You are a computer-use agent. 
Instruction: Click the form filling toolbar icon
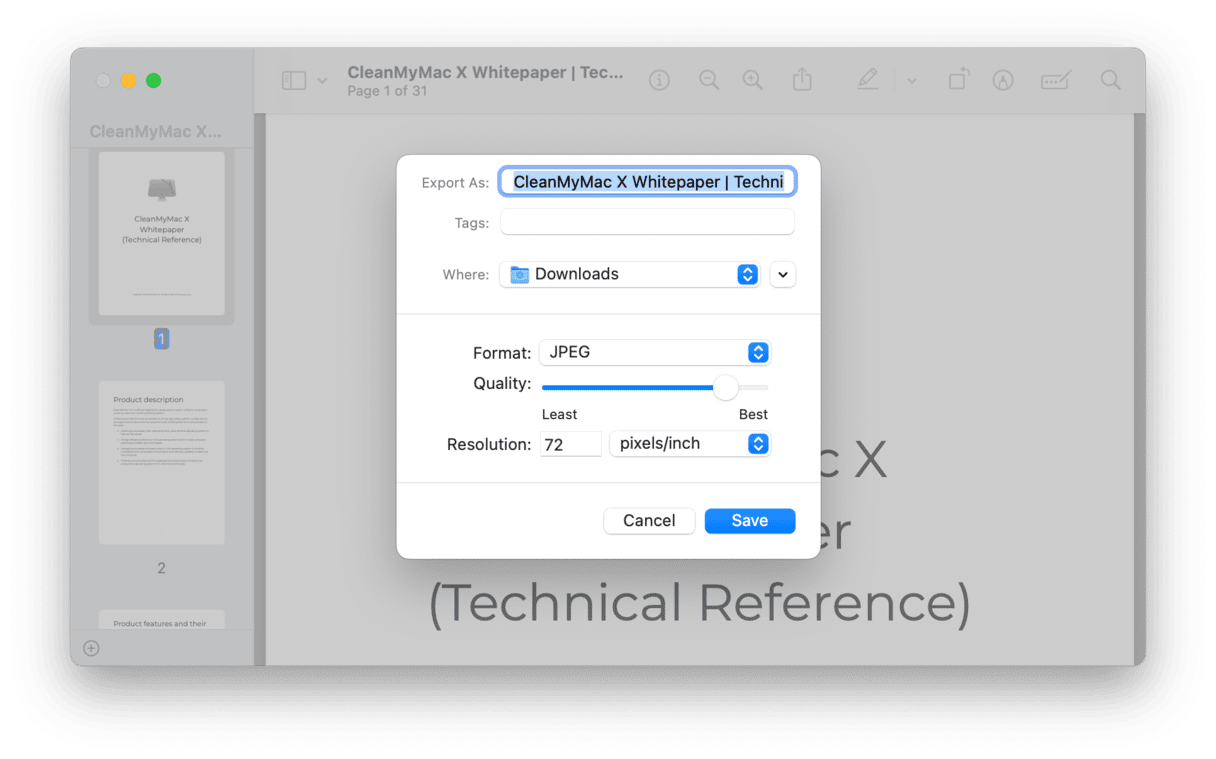[x=1056, y=81]
